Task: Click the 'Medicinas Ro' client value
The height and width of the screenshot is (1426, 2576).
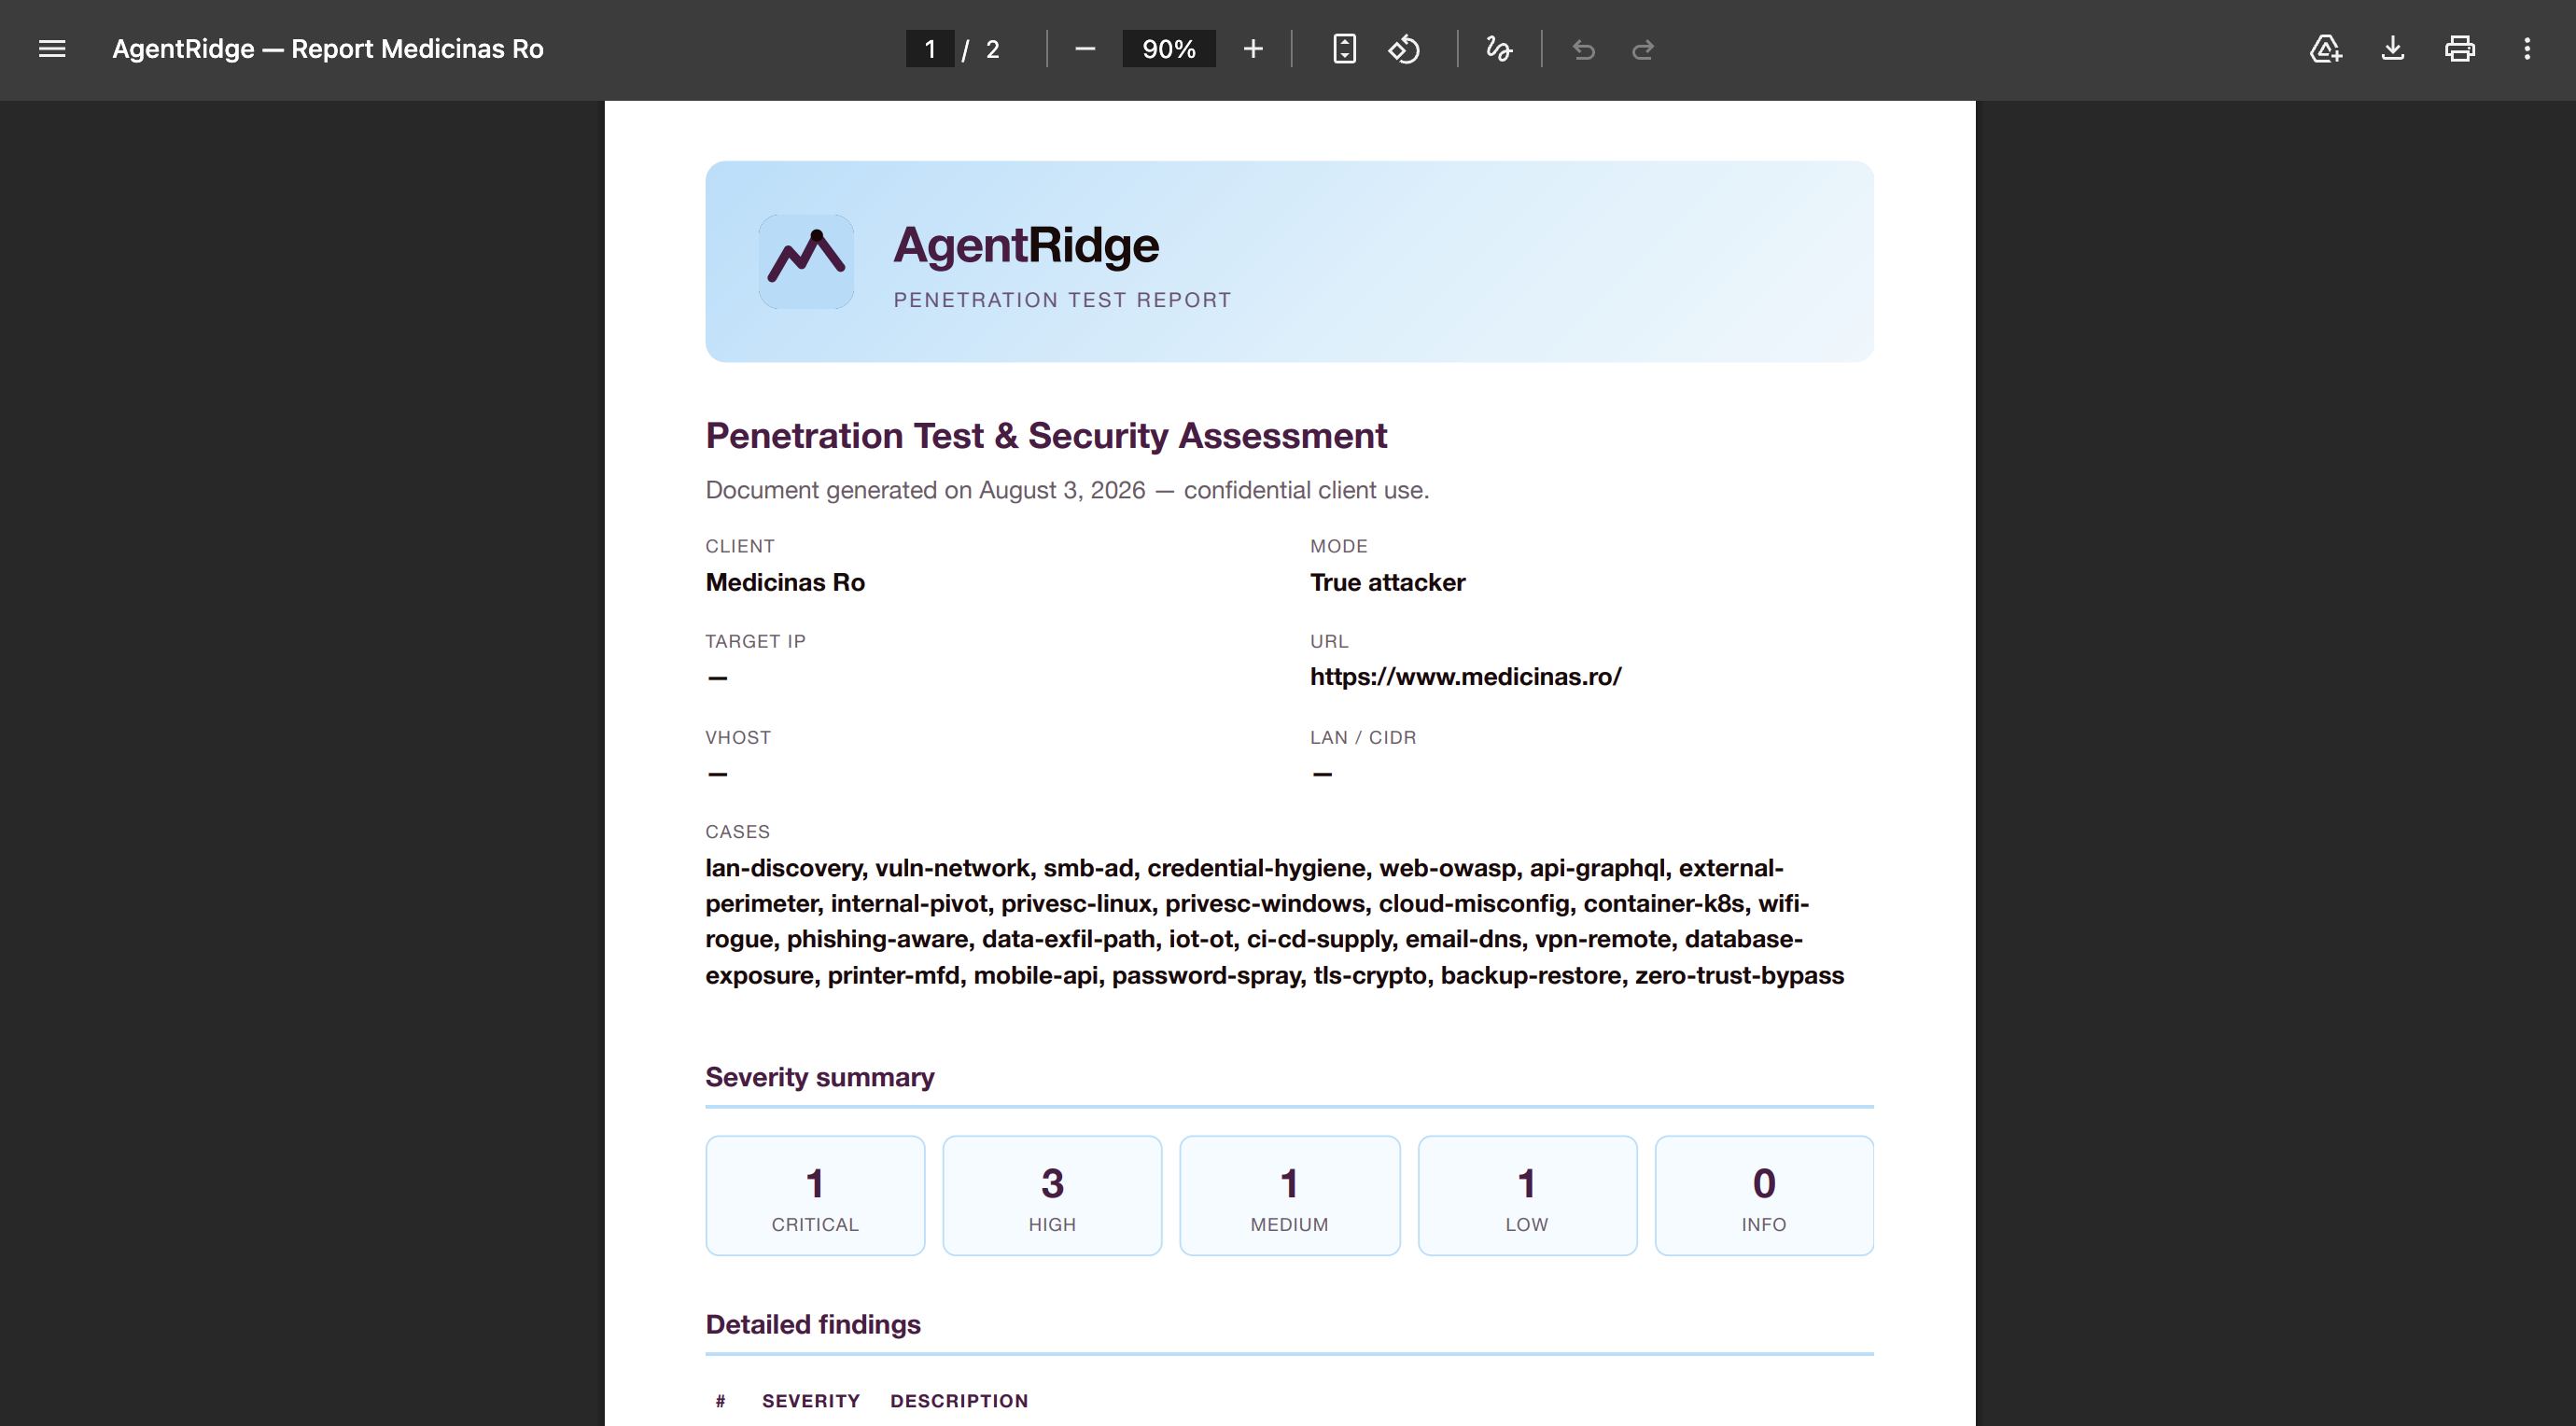Action: coord(785,582)
